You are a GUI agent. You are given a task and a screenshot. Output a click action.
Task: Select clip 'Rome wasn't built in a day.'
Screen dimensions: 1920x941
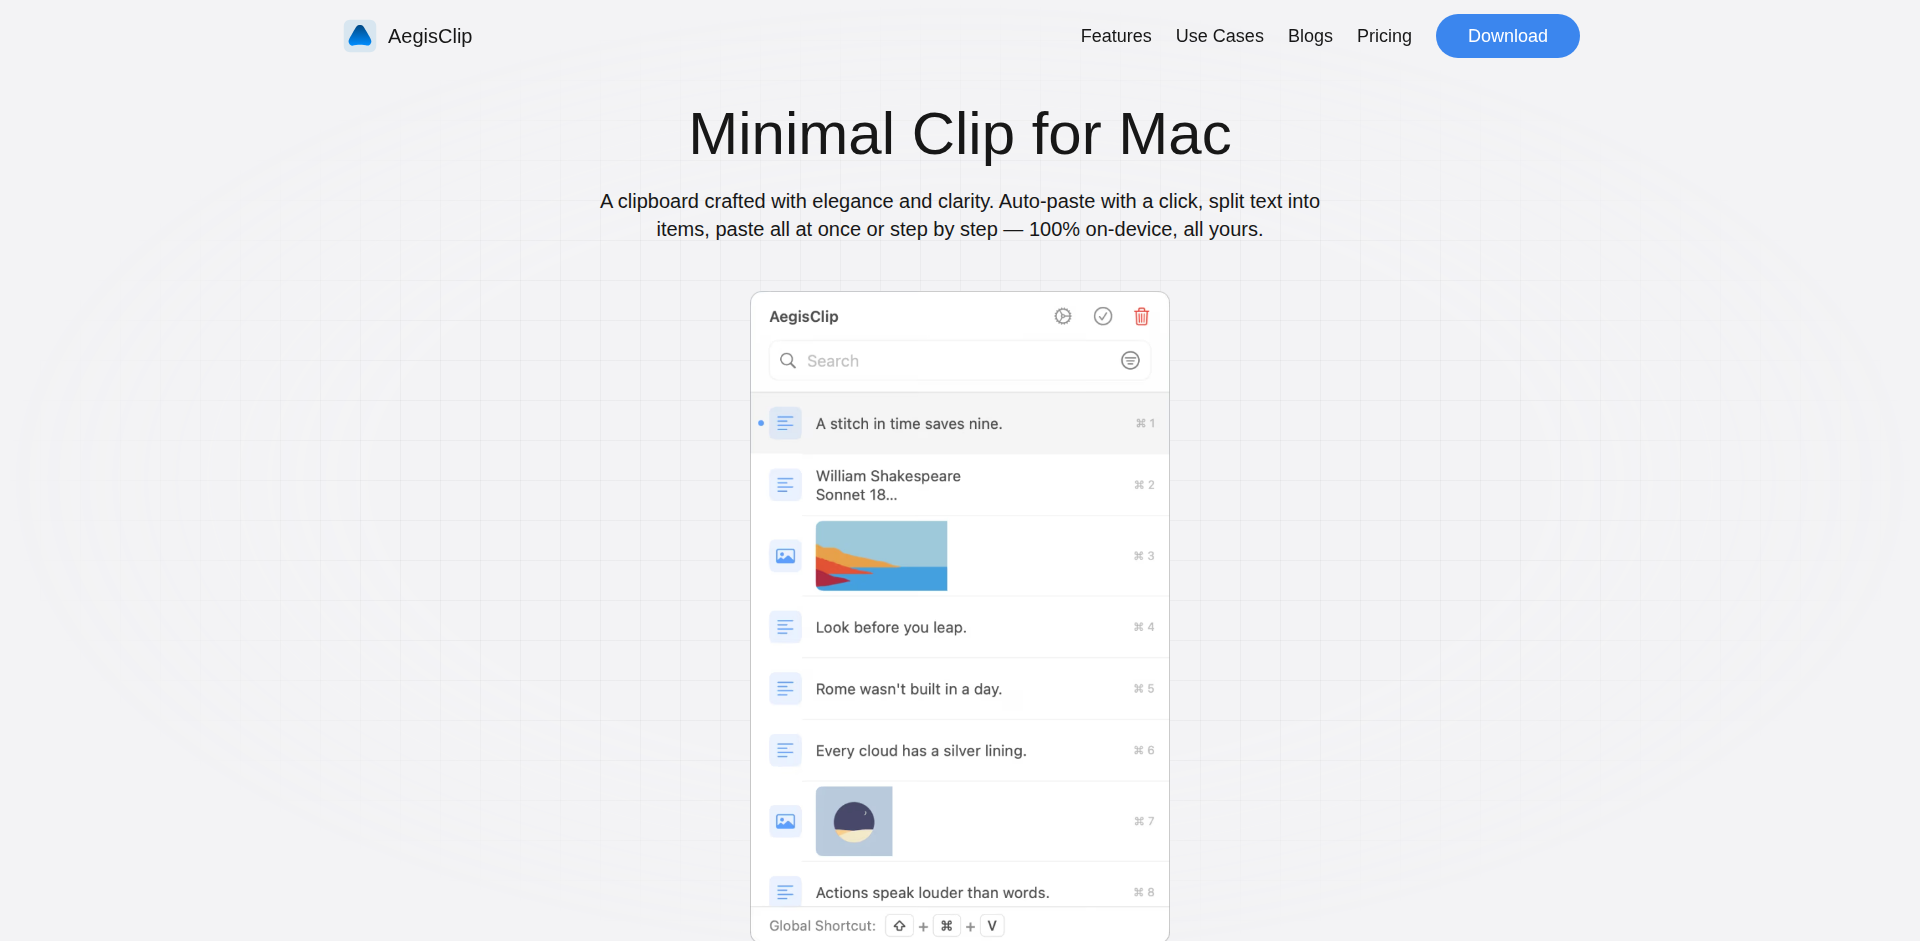(960, 689)
